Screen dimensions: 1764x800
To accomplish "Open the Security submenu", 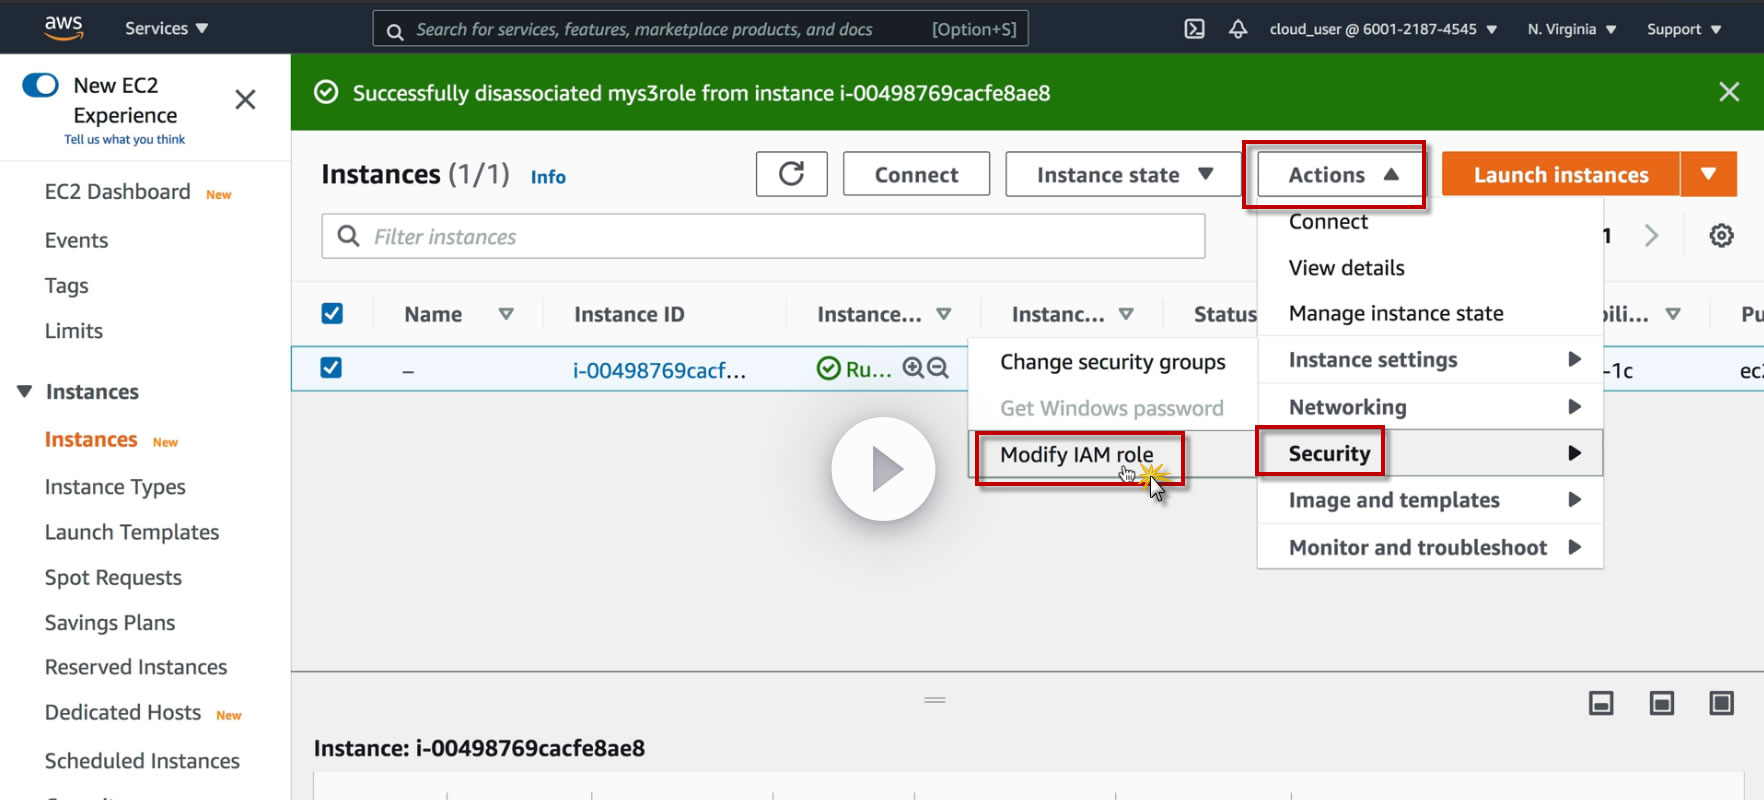I will [x=1430, y=453].
